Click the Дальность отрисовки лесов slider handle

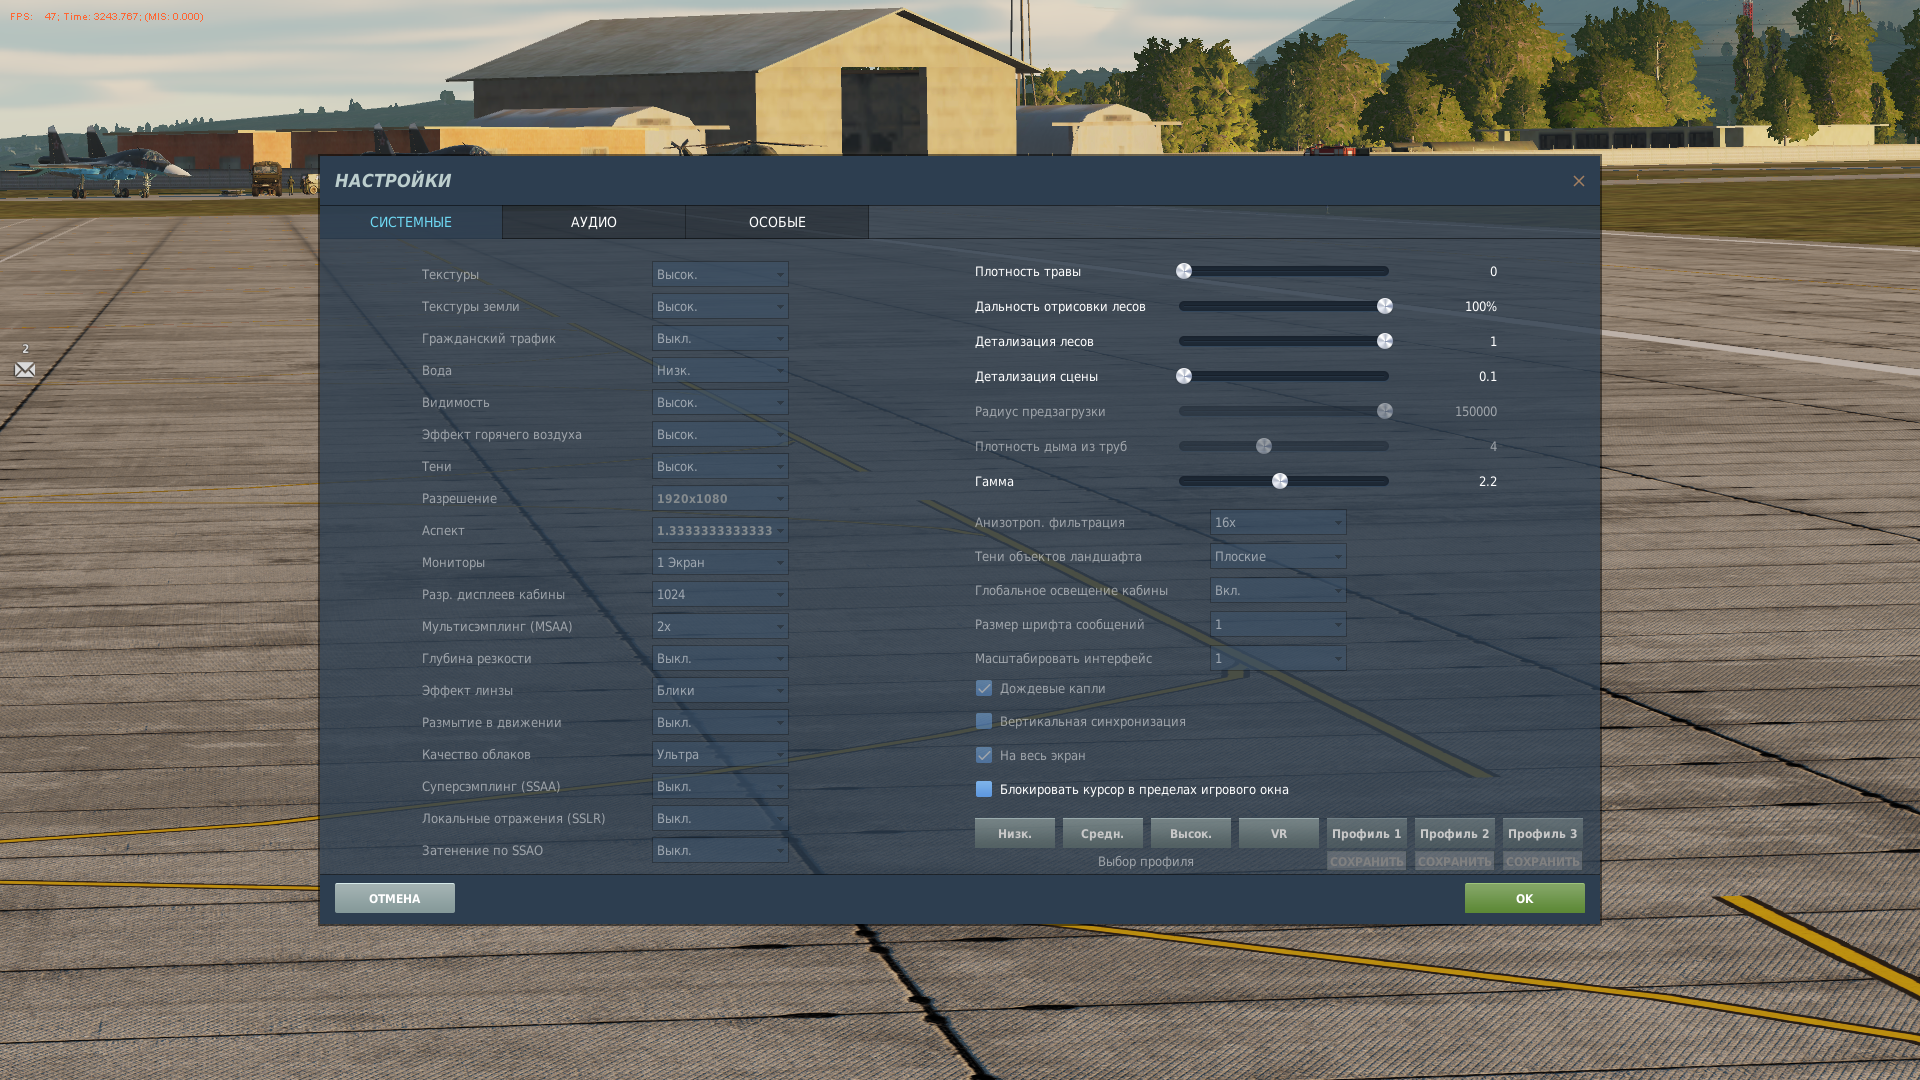tap(1385, 306)
